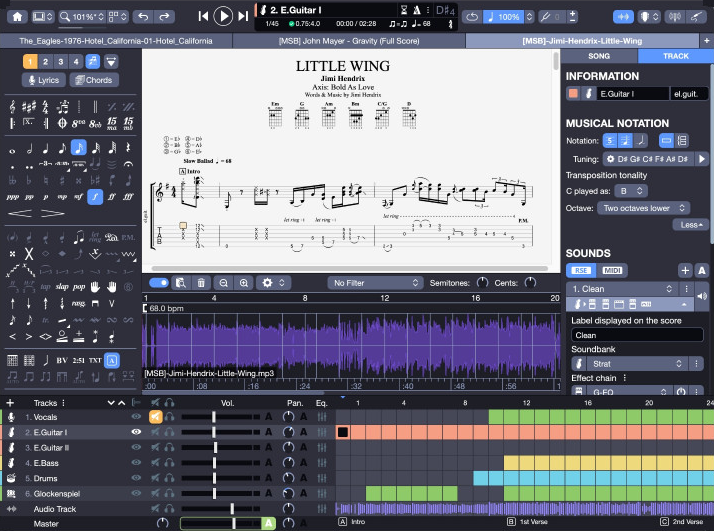Apply dead note X symbol
Image resolution: width=714 pixels, height=531 pixels.
(29, 254)
